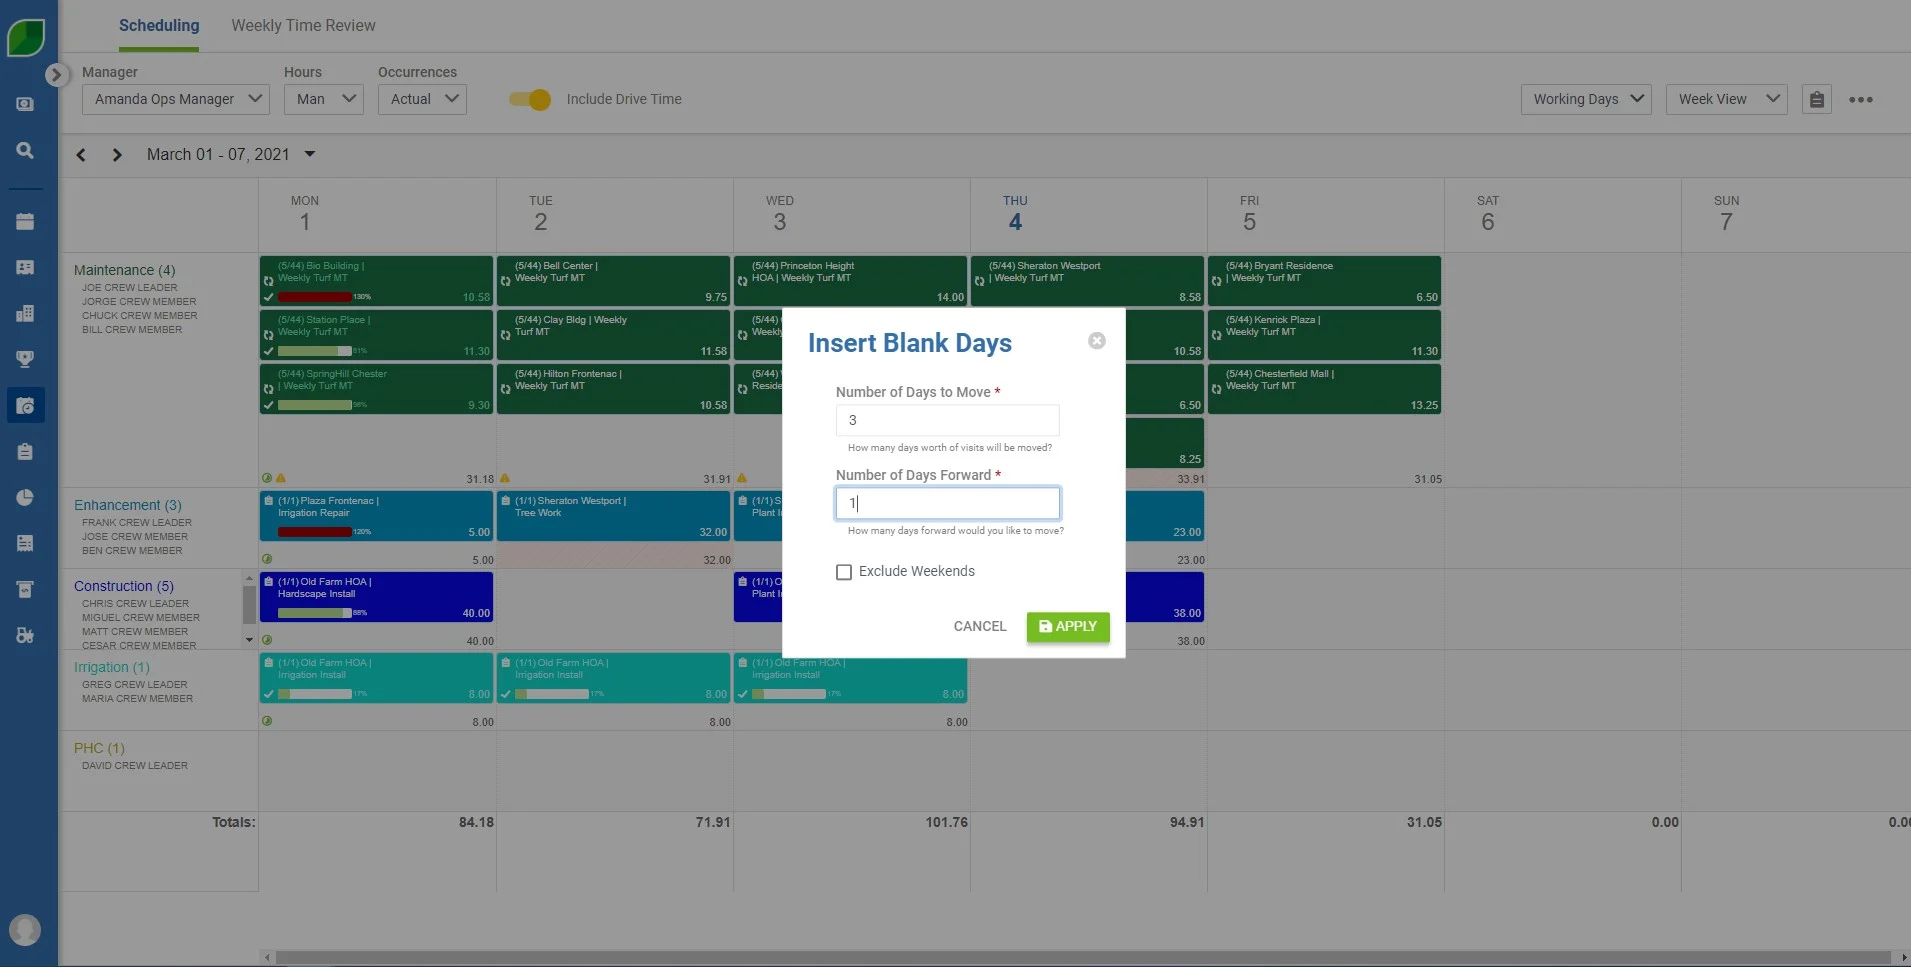Click the CANCEL button

click(x=979, y=626)
